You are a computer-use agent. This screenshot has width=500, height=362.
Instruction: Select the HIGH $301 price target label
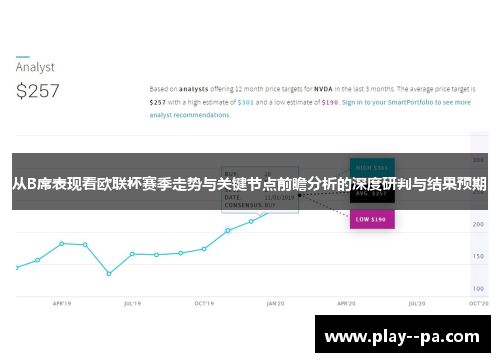[x=372, y=168]
